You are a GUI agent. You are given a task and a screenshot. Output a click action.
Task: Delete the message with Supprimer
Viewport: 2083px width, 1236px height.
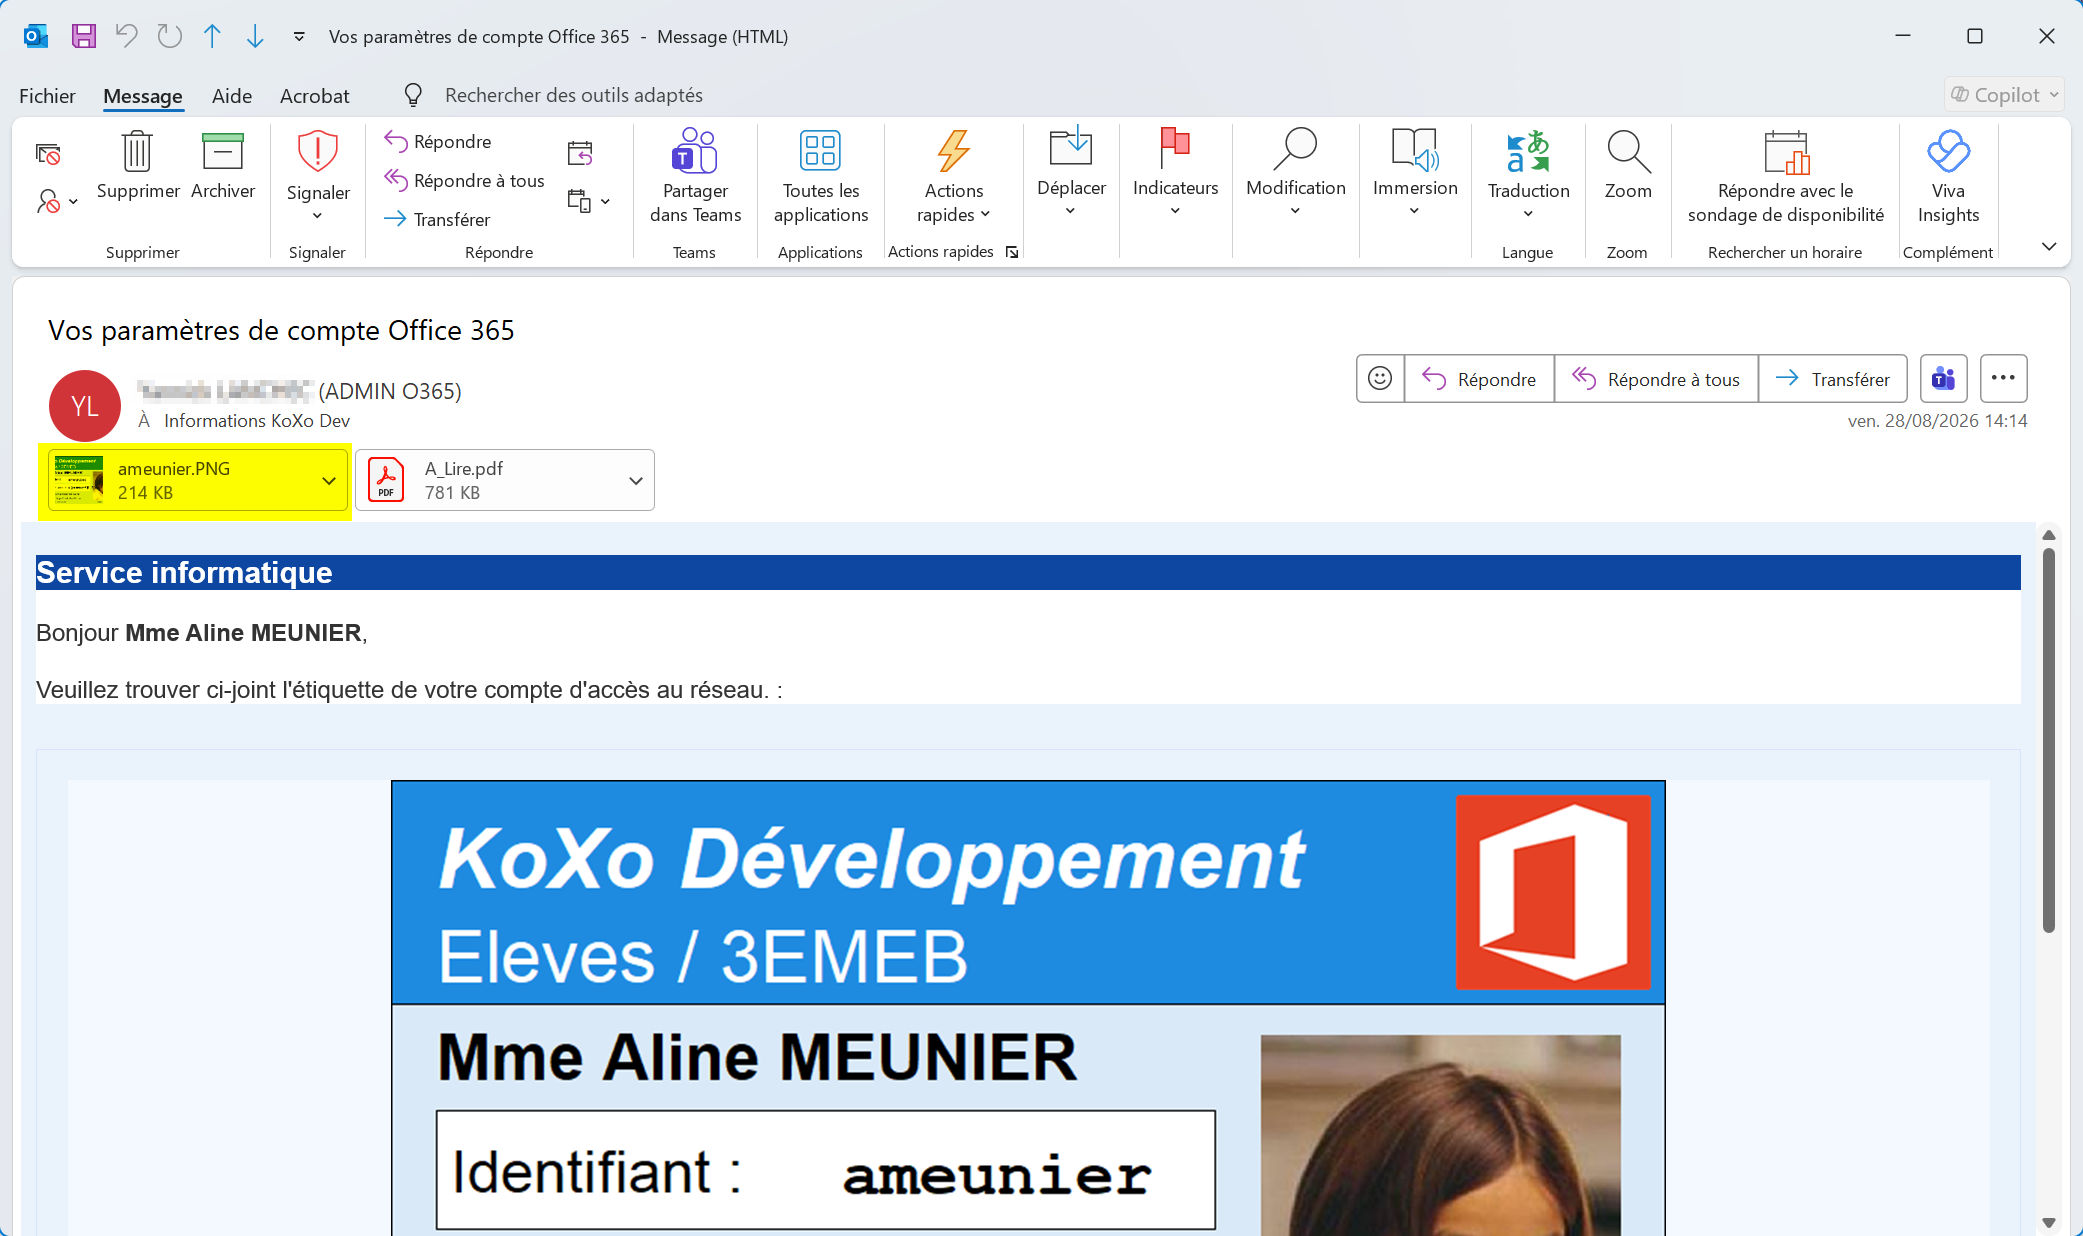pos(138,166)
